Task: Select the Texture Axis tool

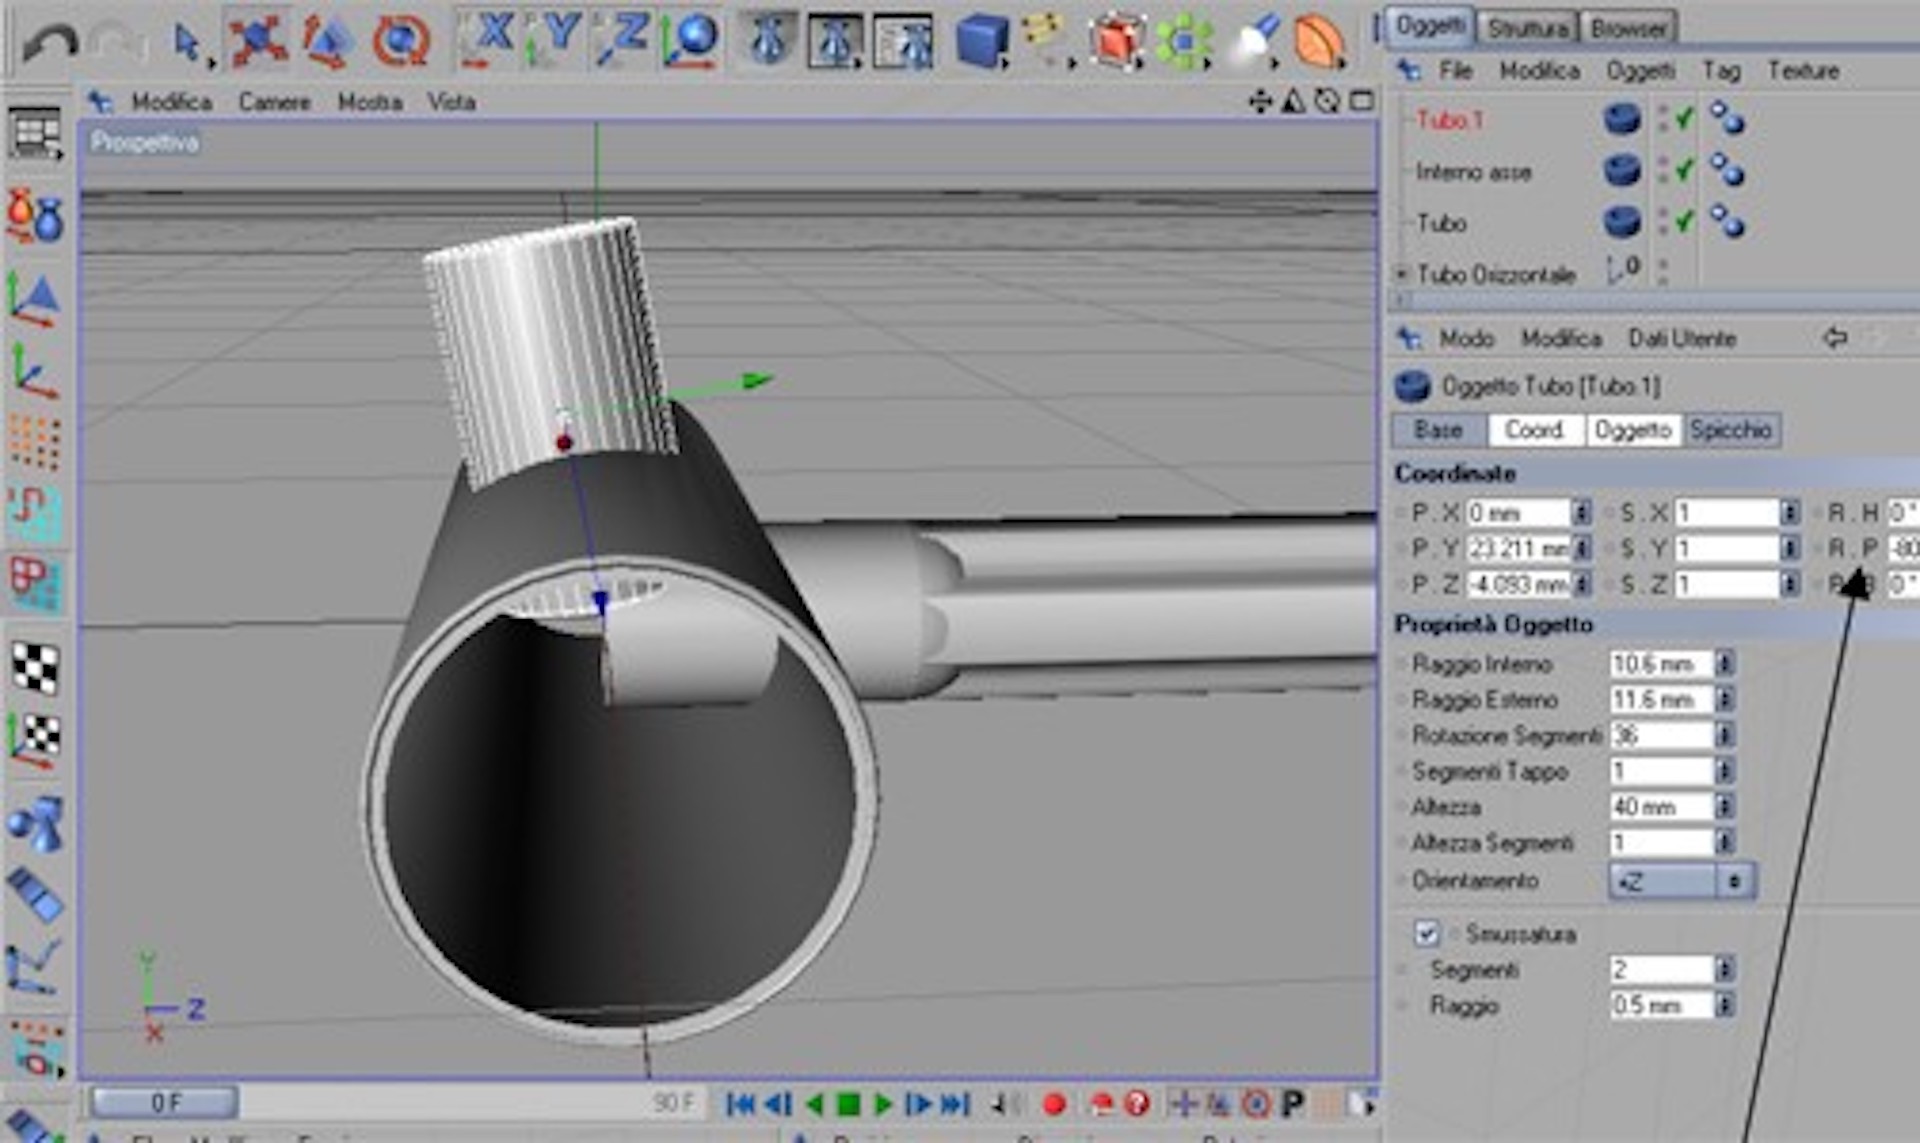Action: (x=35, y=740)
